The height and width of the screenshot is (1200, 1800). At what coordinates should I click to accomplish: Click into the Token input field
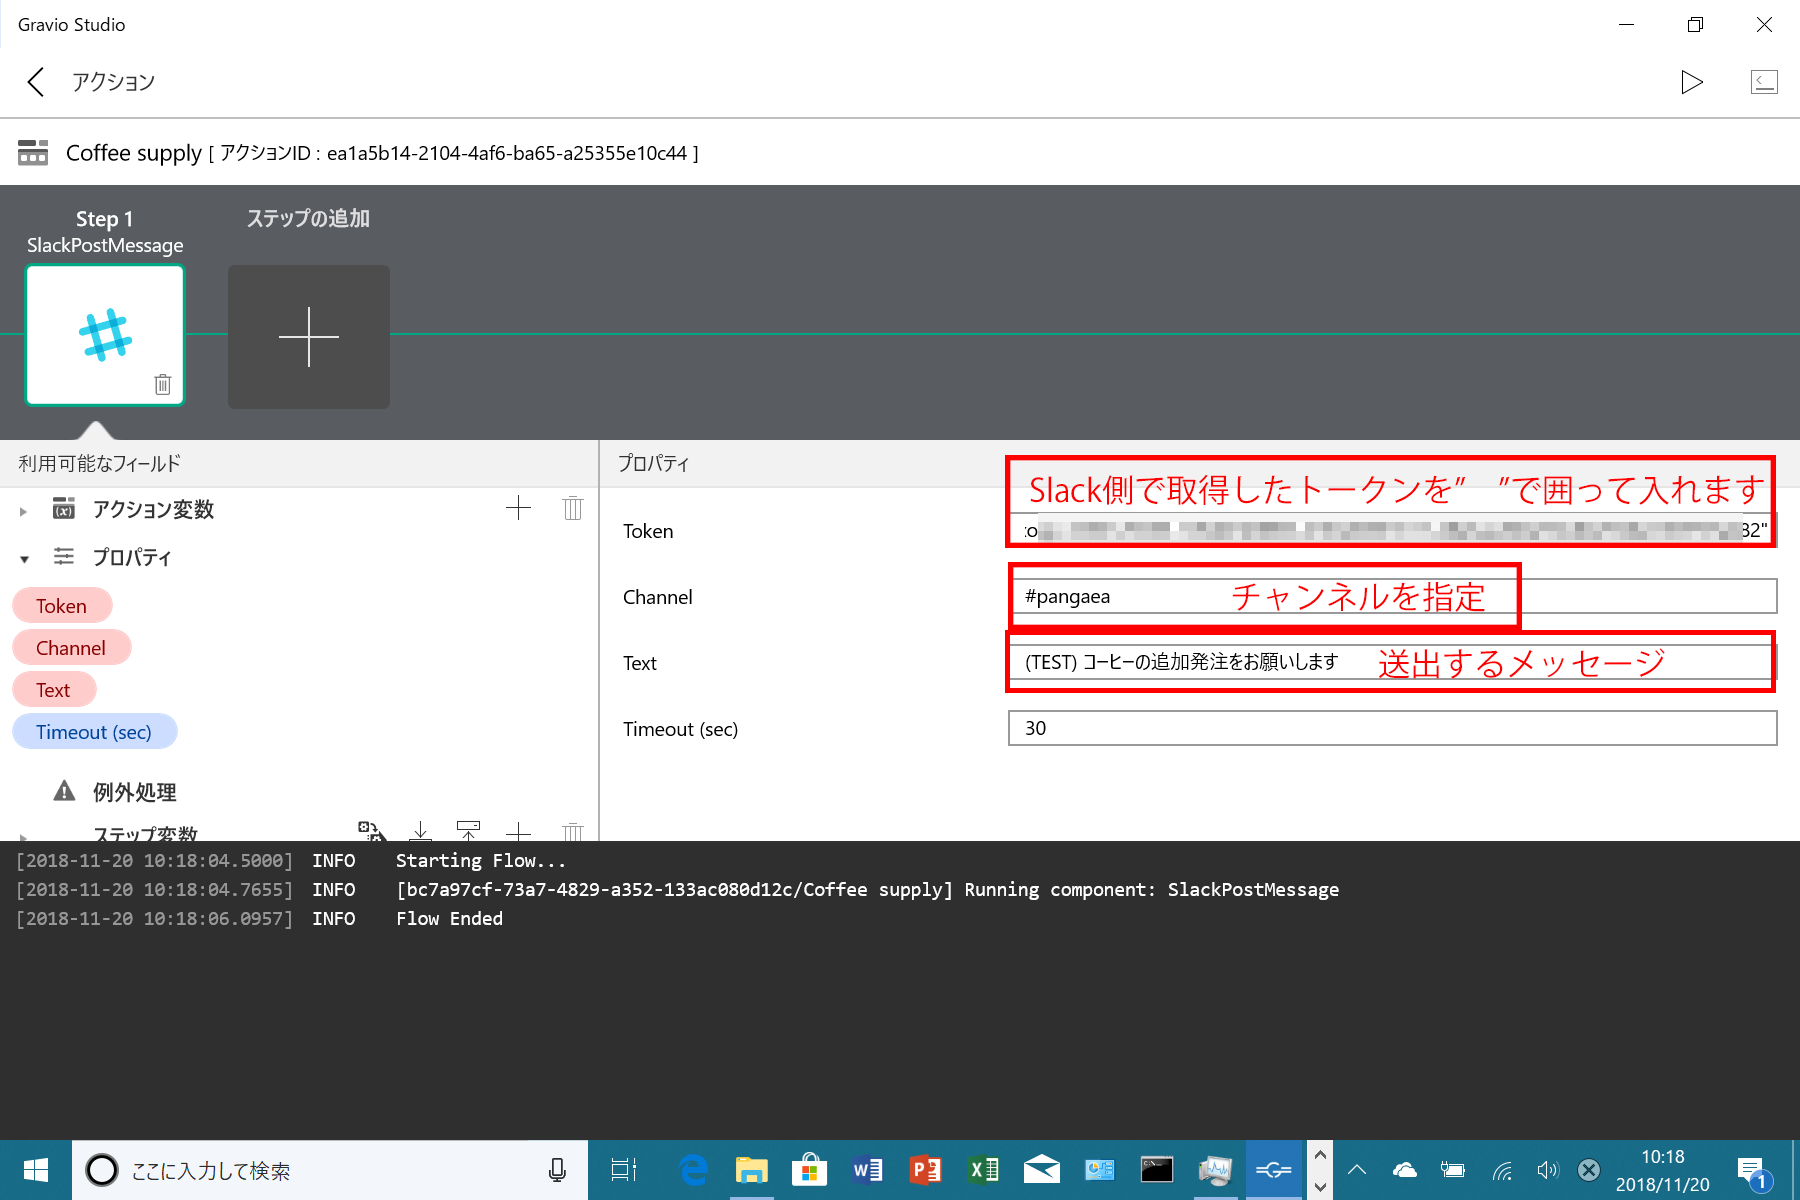point(1392,530)
